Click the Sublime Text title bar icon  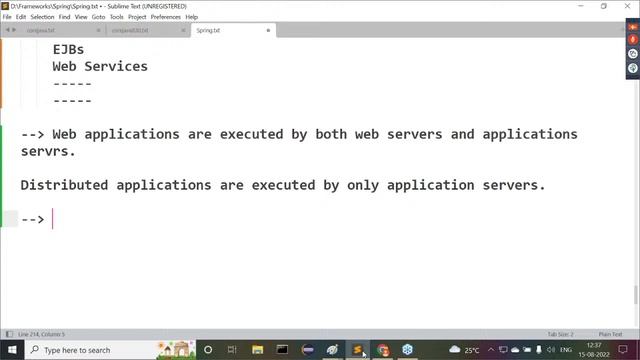click(5, 6)
